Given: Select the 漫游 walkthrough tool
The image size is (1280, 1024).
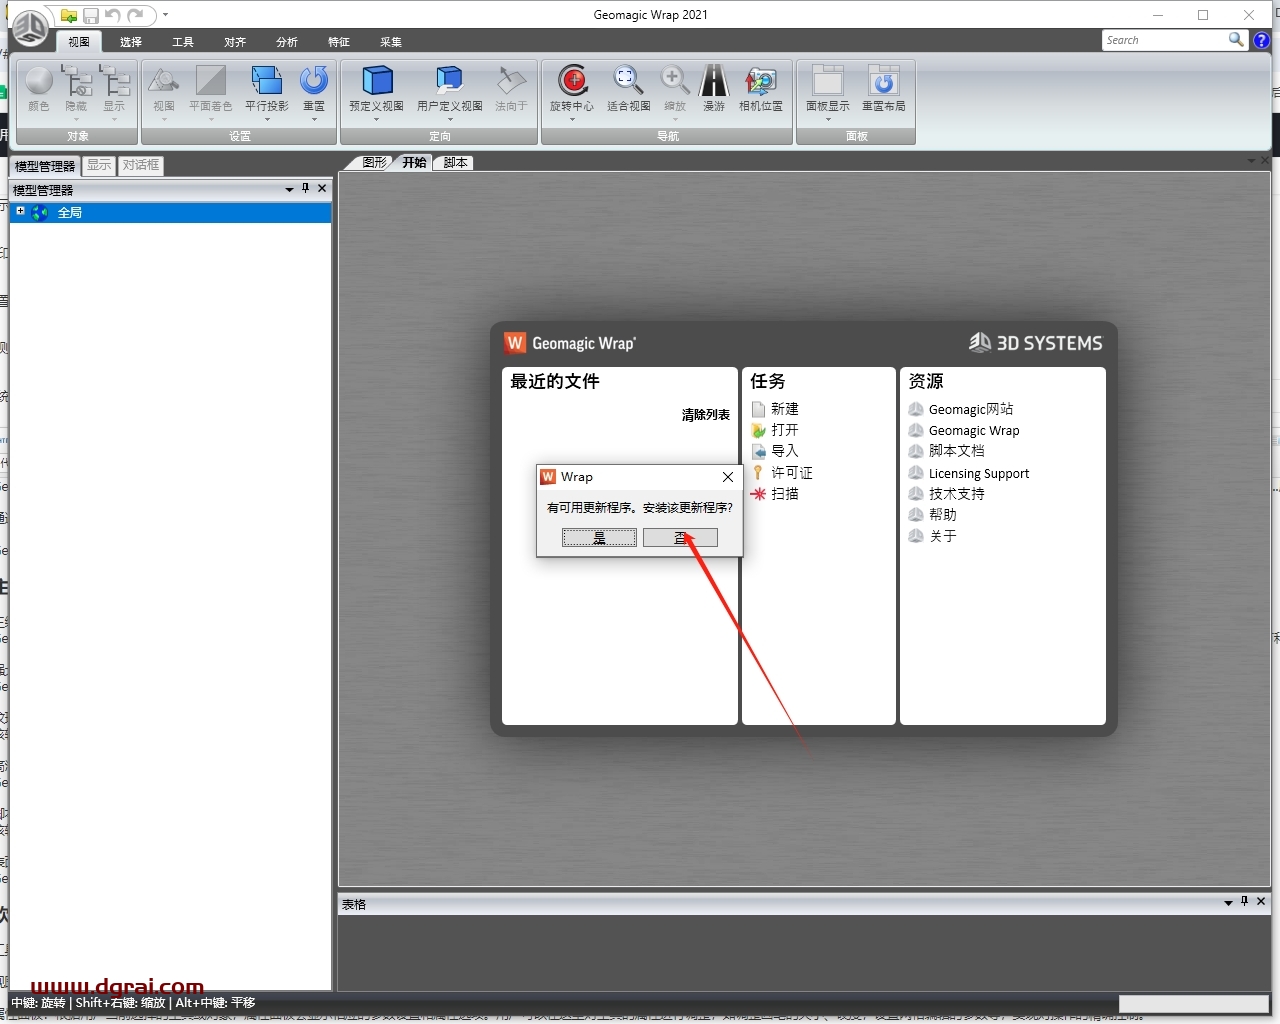Looking at the screenshot, I should pyautogui.click(x=713, y=82).
